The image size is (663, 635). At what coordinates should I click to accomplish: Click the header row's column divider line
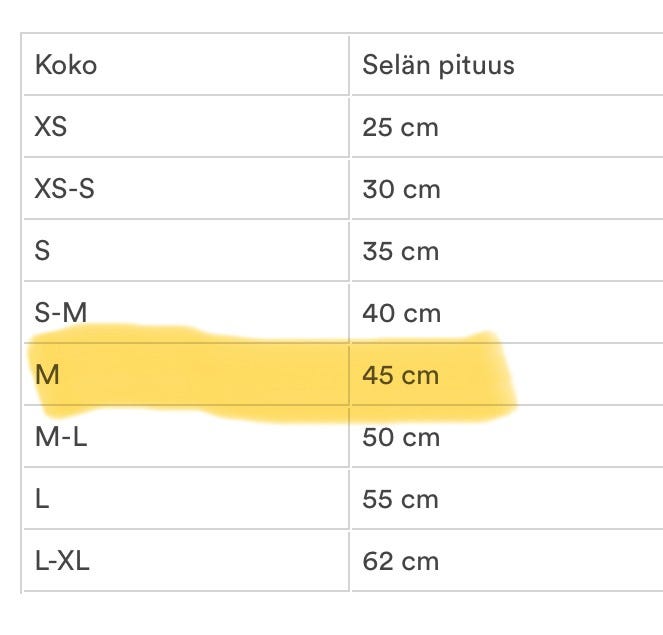[349, 66]
